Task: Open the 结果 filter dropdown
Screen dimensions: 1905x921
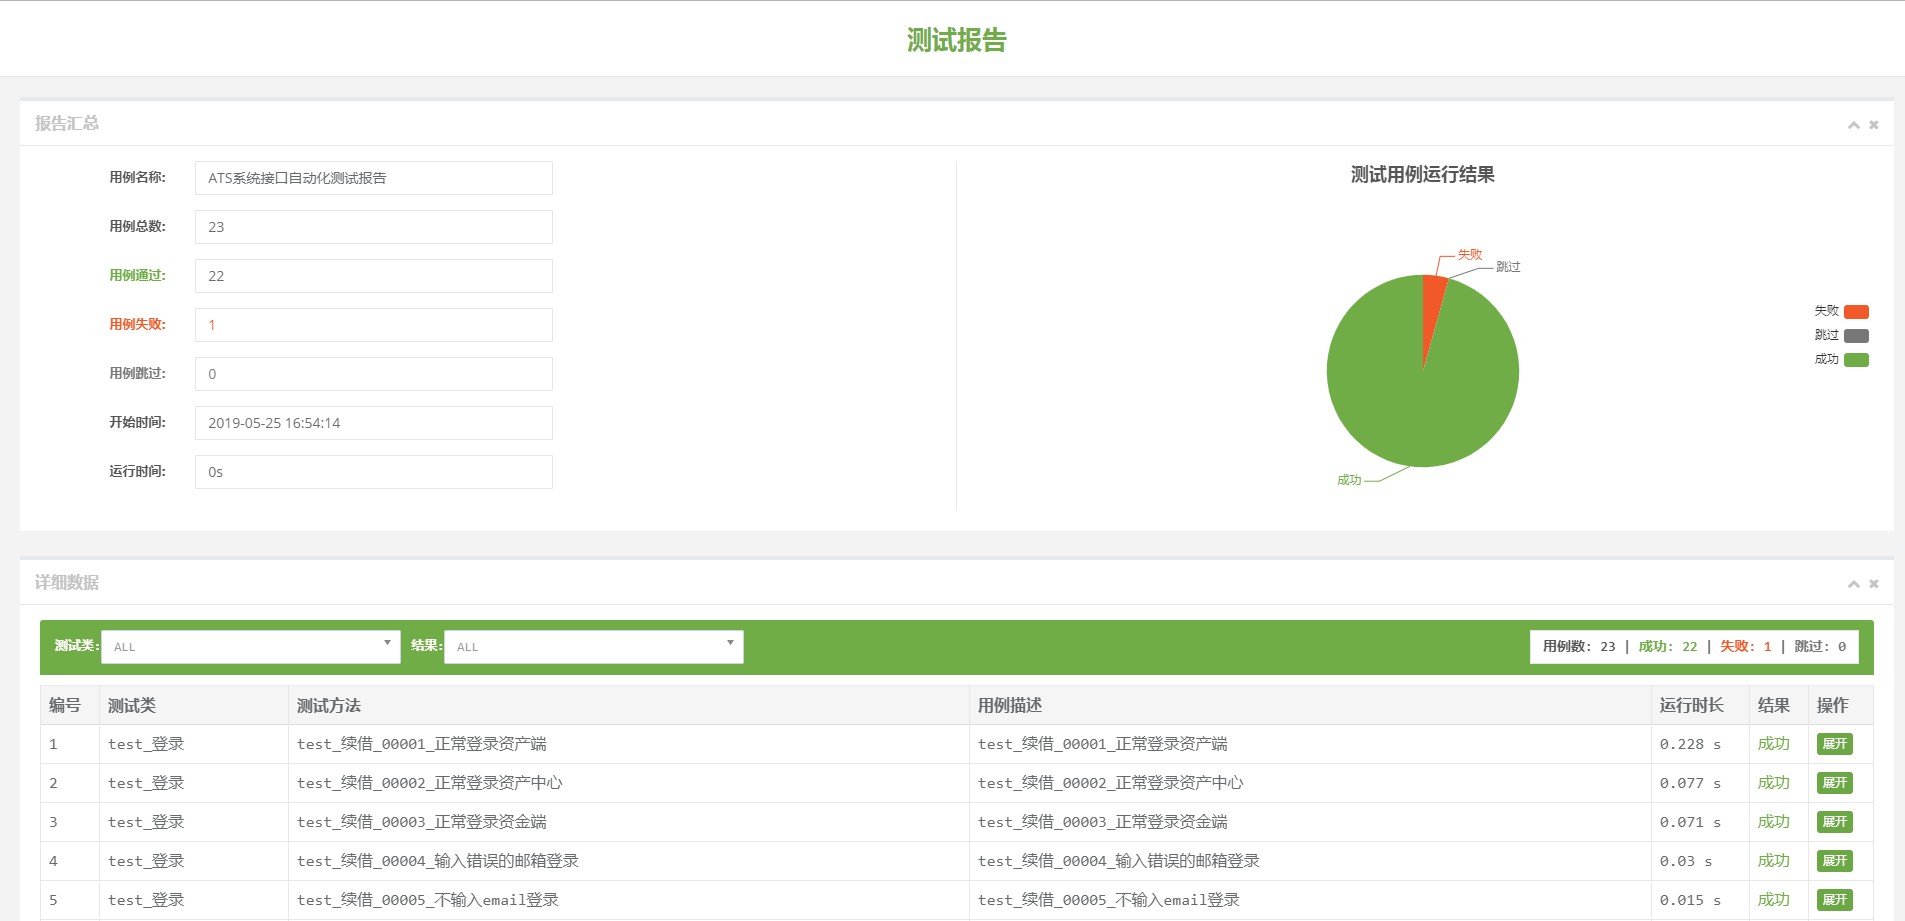Action: point(594,646)
